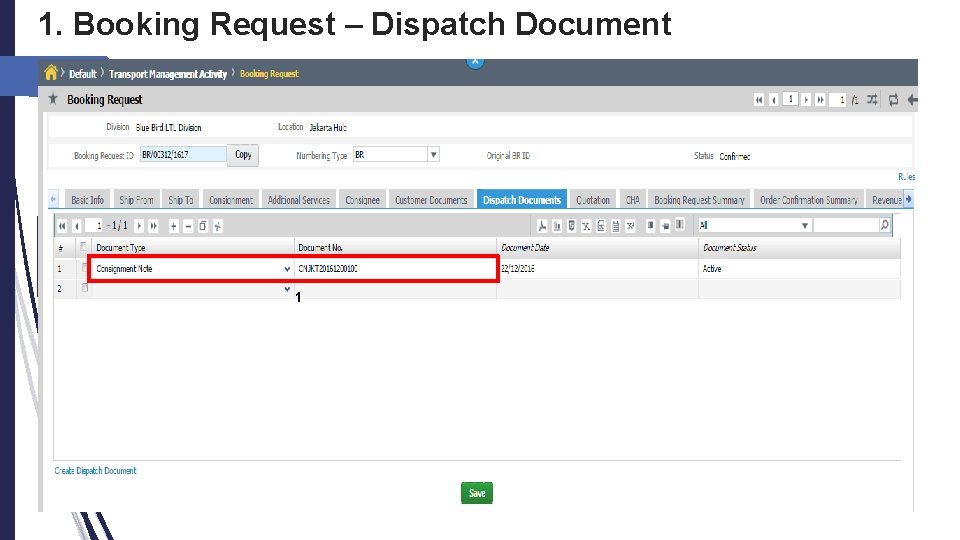Click the shuffle arrows icon in the header

[872, 99]
